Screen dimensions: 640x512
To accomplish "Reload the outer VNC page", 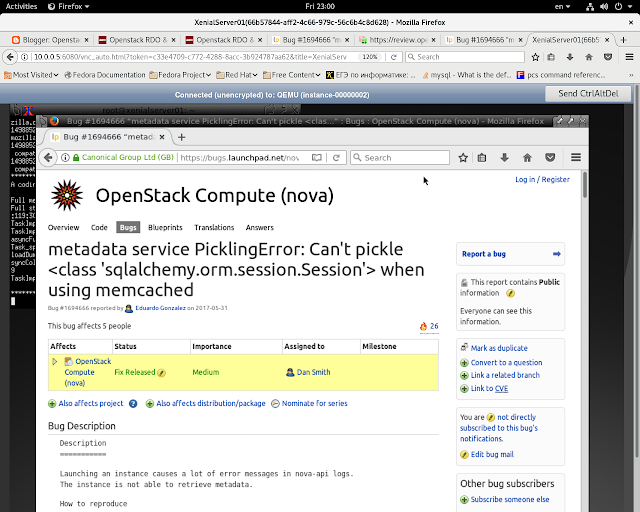I will click(x=393, y=57).
